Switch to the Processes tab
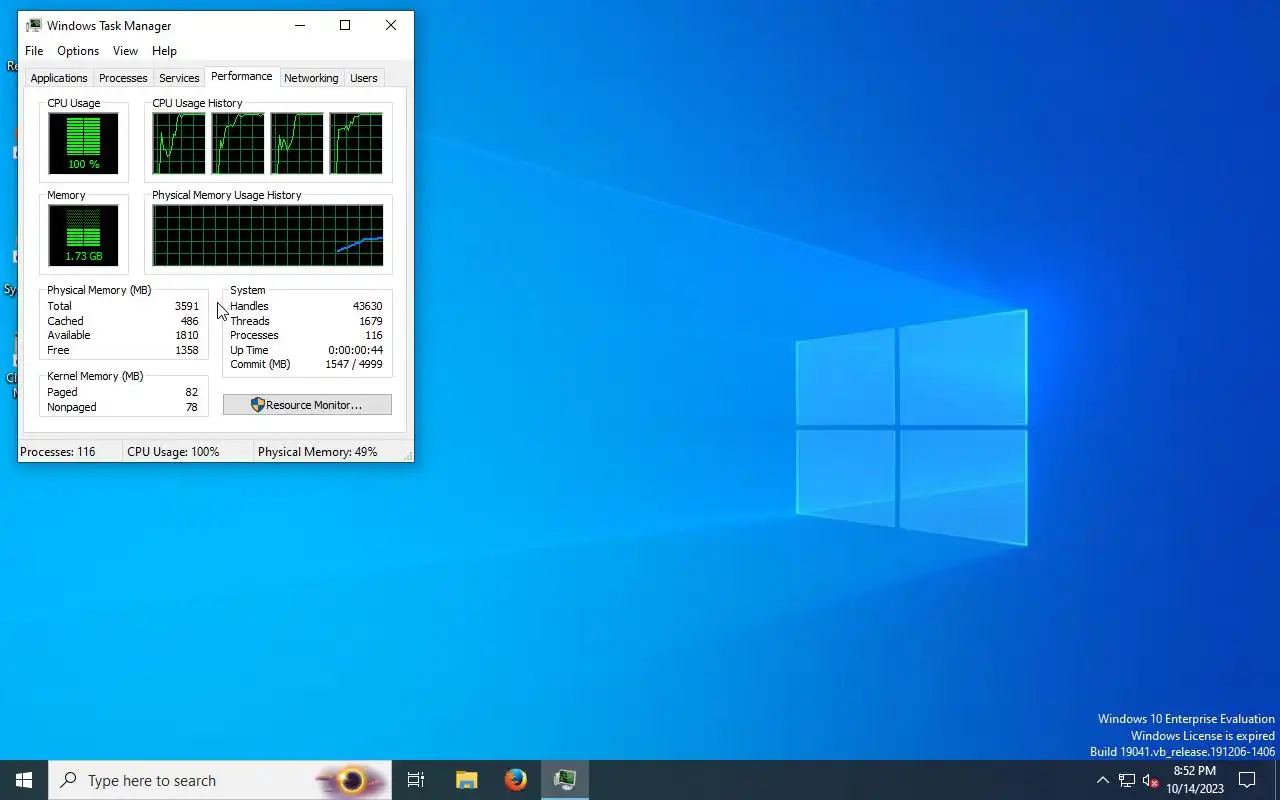Screen dimensions: 1280x800 [x=123, y=78]
